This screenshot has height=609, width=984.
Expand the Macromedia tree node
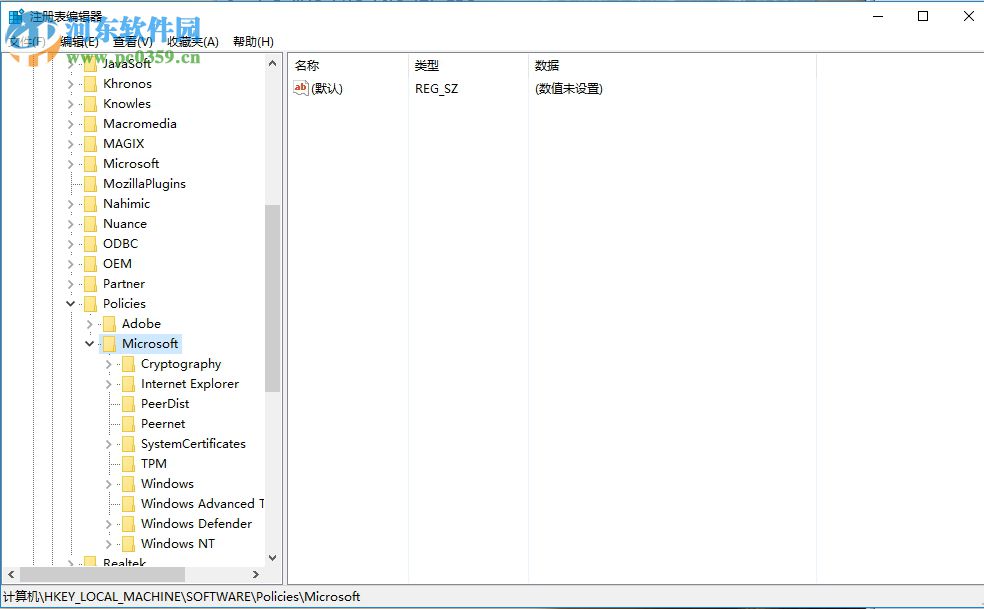point(70,123)
